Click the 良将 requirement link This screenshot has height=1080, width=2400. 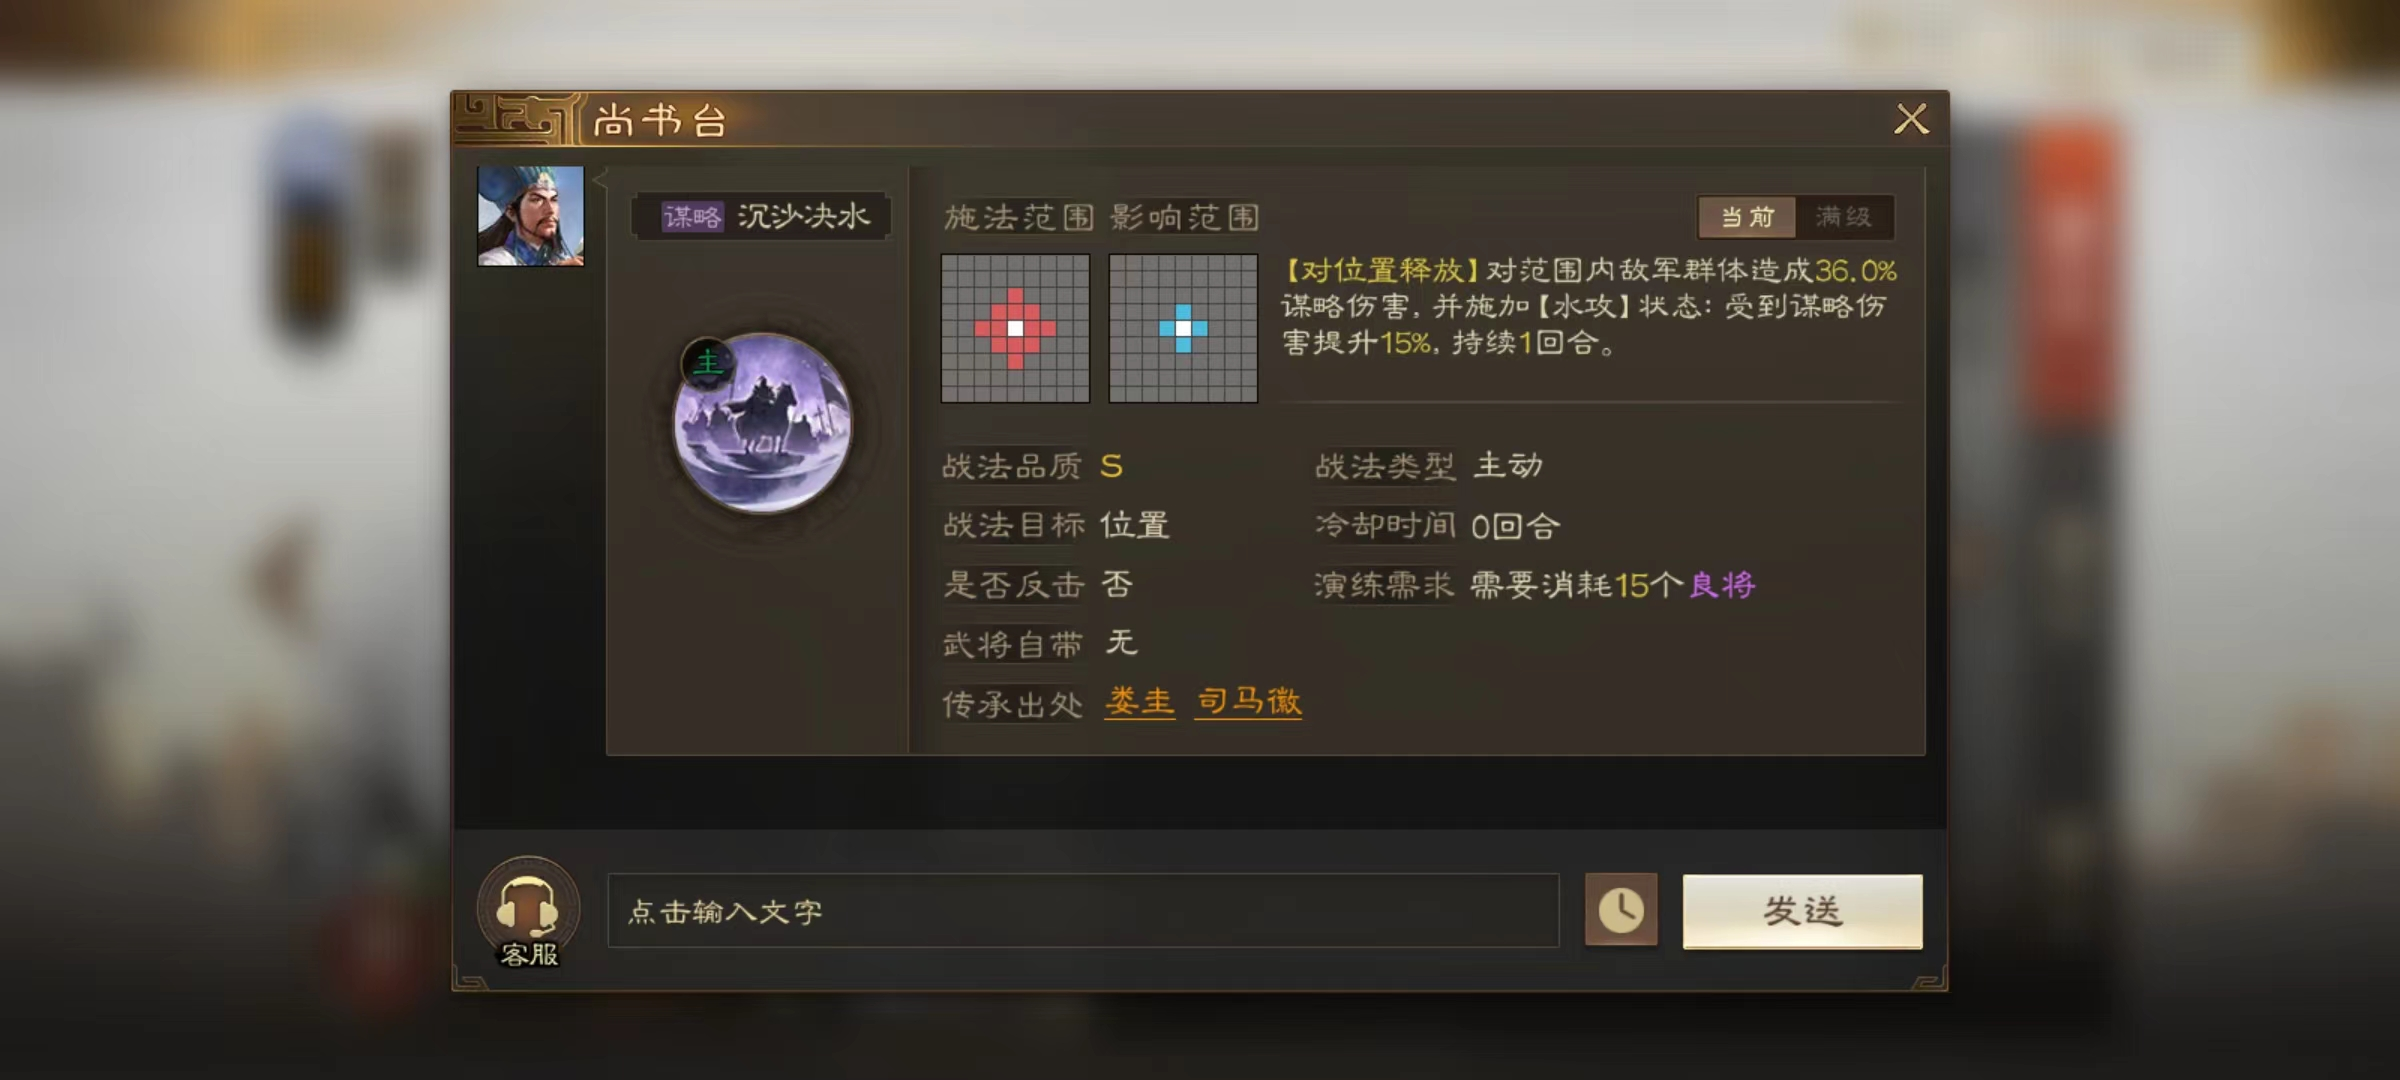pos(1721,585)
